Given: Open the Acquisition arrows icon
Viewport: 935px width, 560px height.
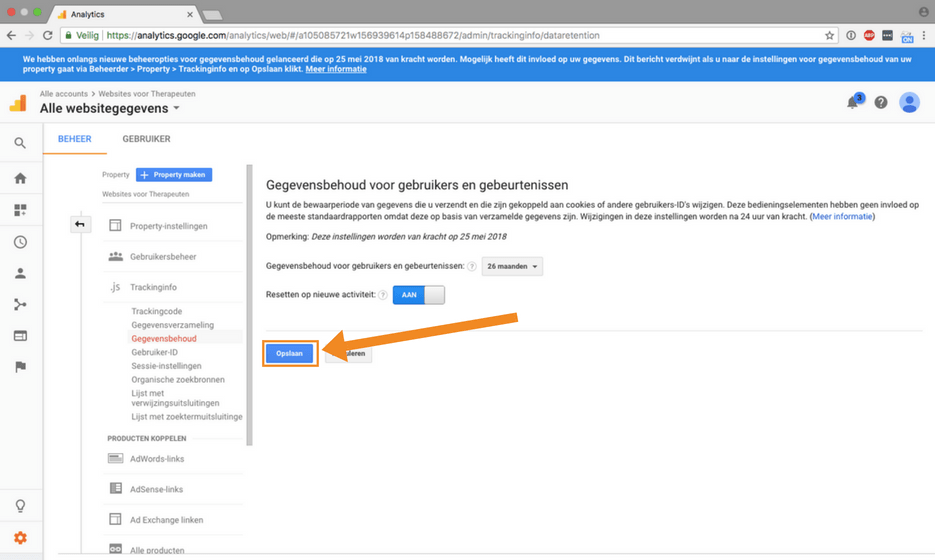Looking at the screenshot, I should click(x=20, y=305).
